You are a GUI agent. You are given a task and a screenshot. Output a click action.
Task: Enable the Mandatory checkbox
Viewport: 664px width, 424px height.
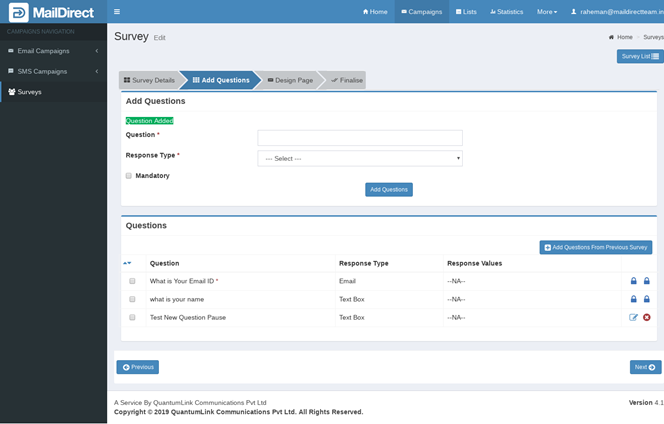point(129,176)
